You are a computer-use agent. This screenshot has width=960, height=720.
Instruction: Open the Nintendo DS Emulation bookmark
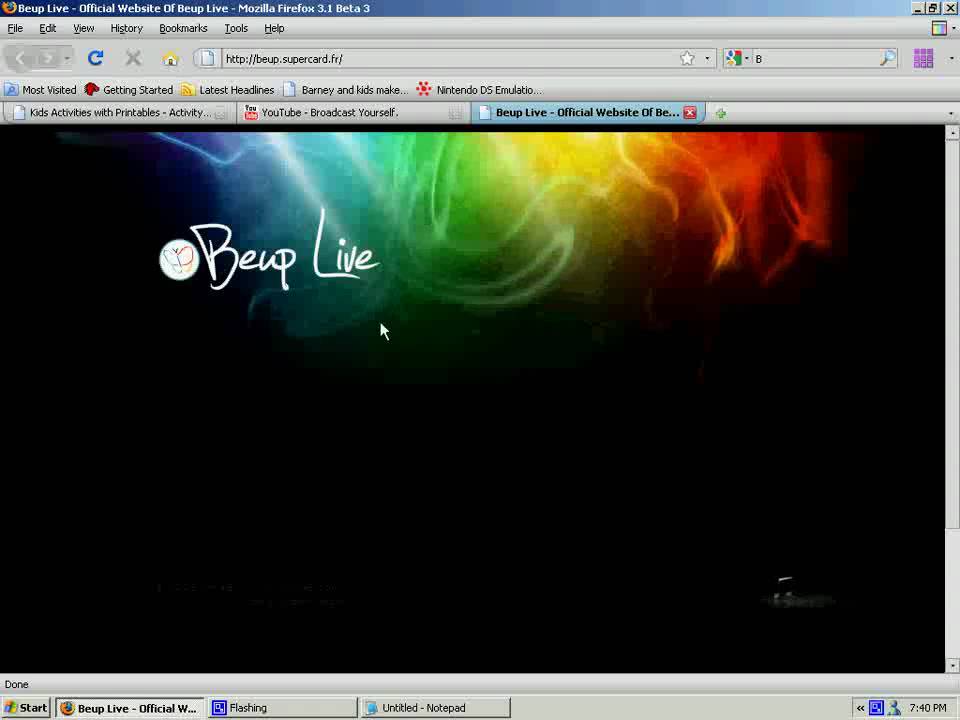click(479, 90)
